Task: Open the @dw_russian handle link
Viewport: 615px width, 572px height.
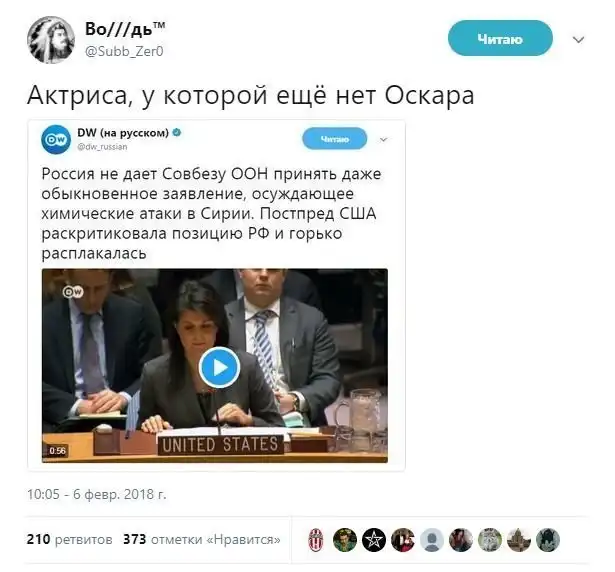Action: (102, 147)
